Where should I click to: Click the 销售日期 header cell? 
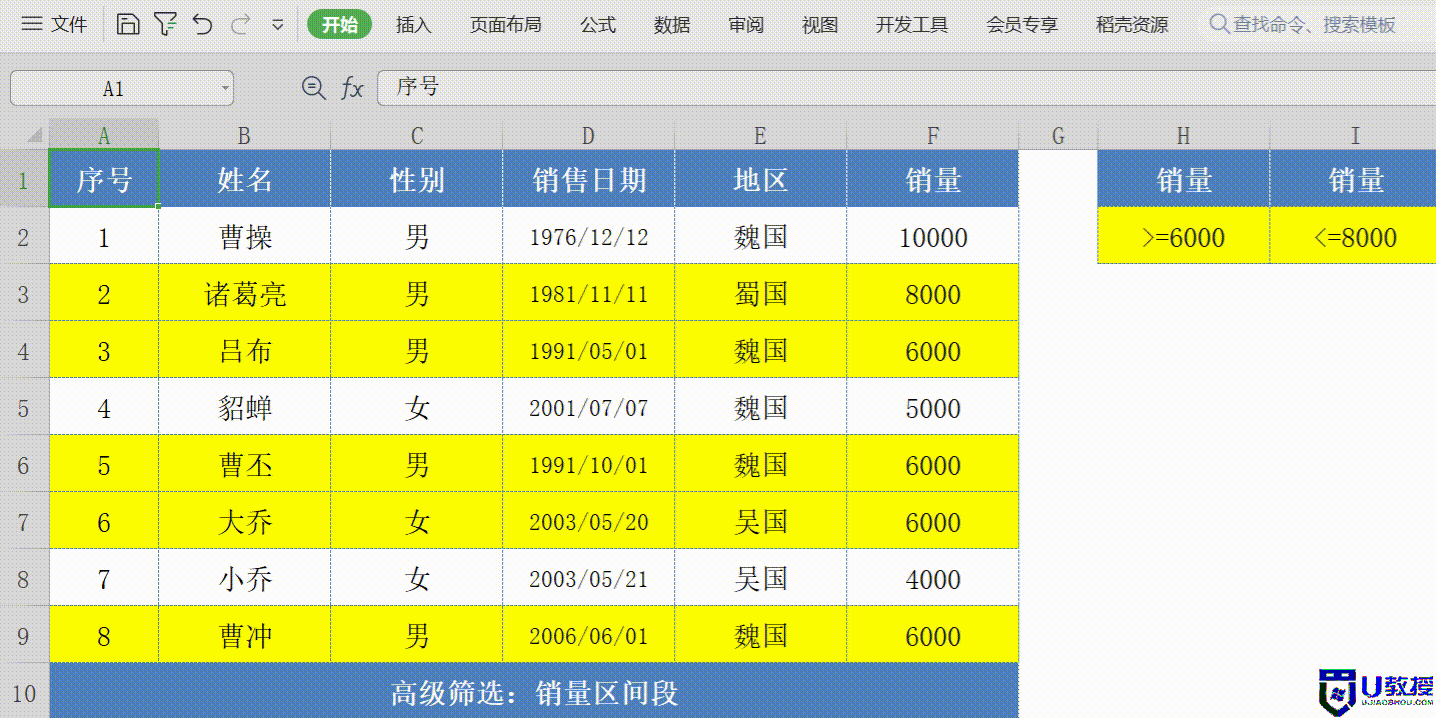[589, 179]
